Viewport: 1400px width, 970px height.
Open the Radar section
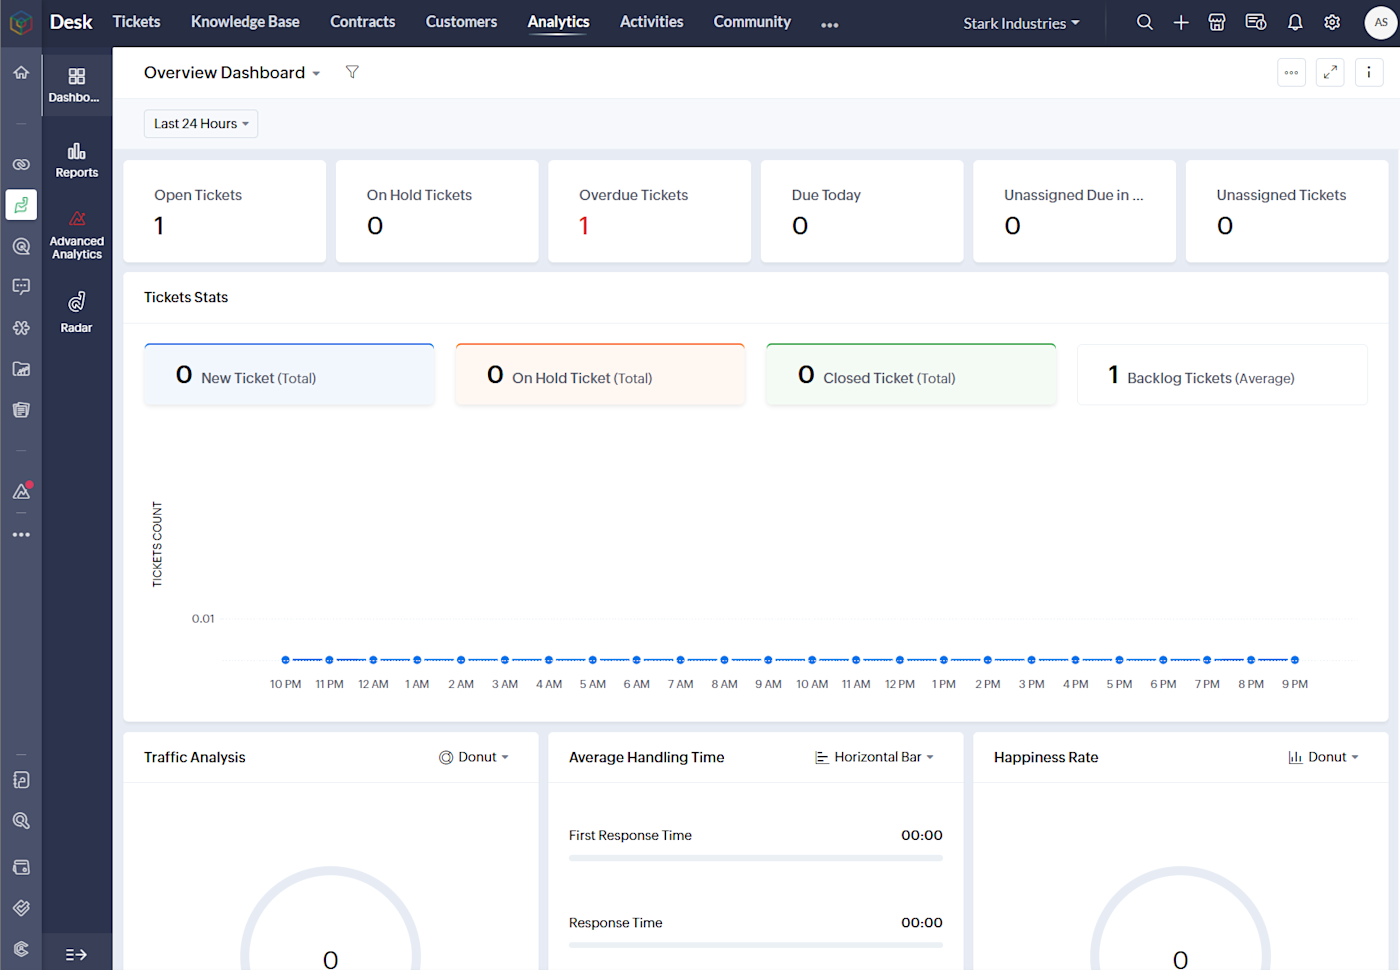(76, 312)
